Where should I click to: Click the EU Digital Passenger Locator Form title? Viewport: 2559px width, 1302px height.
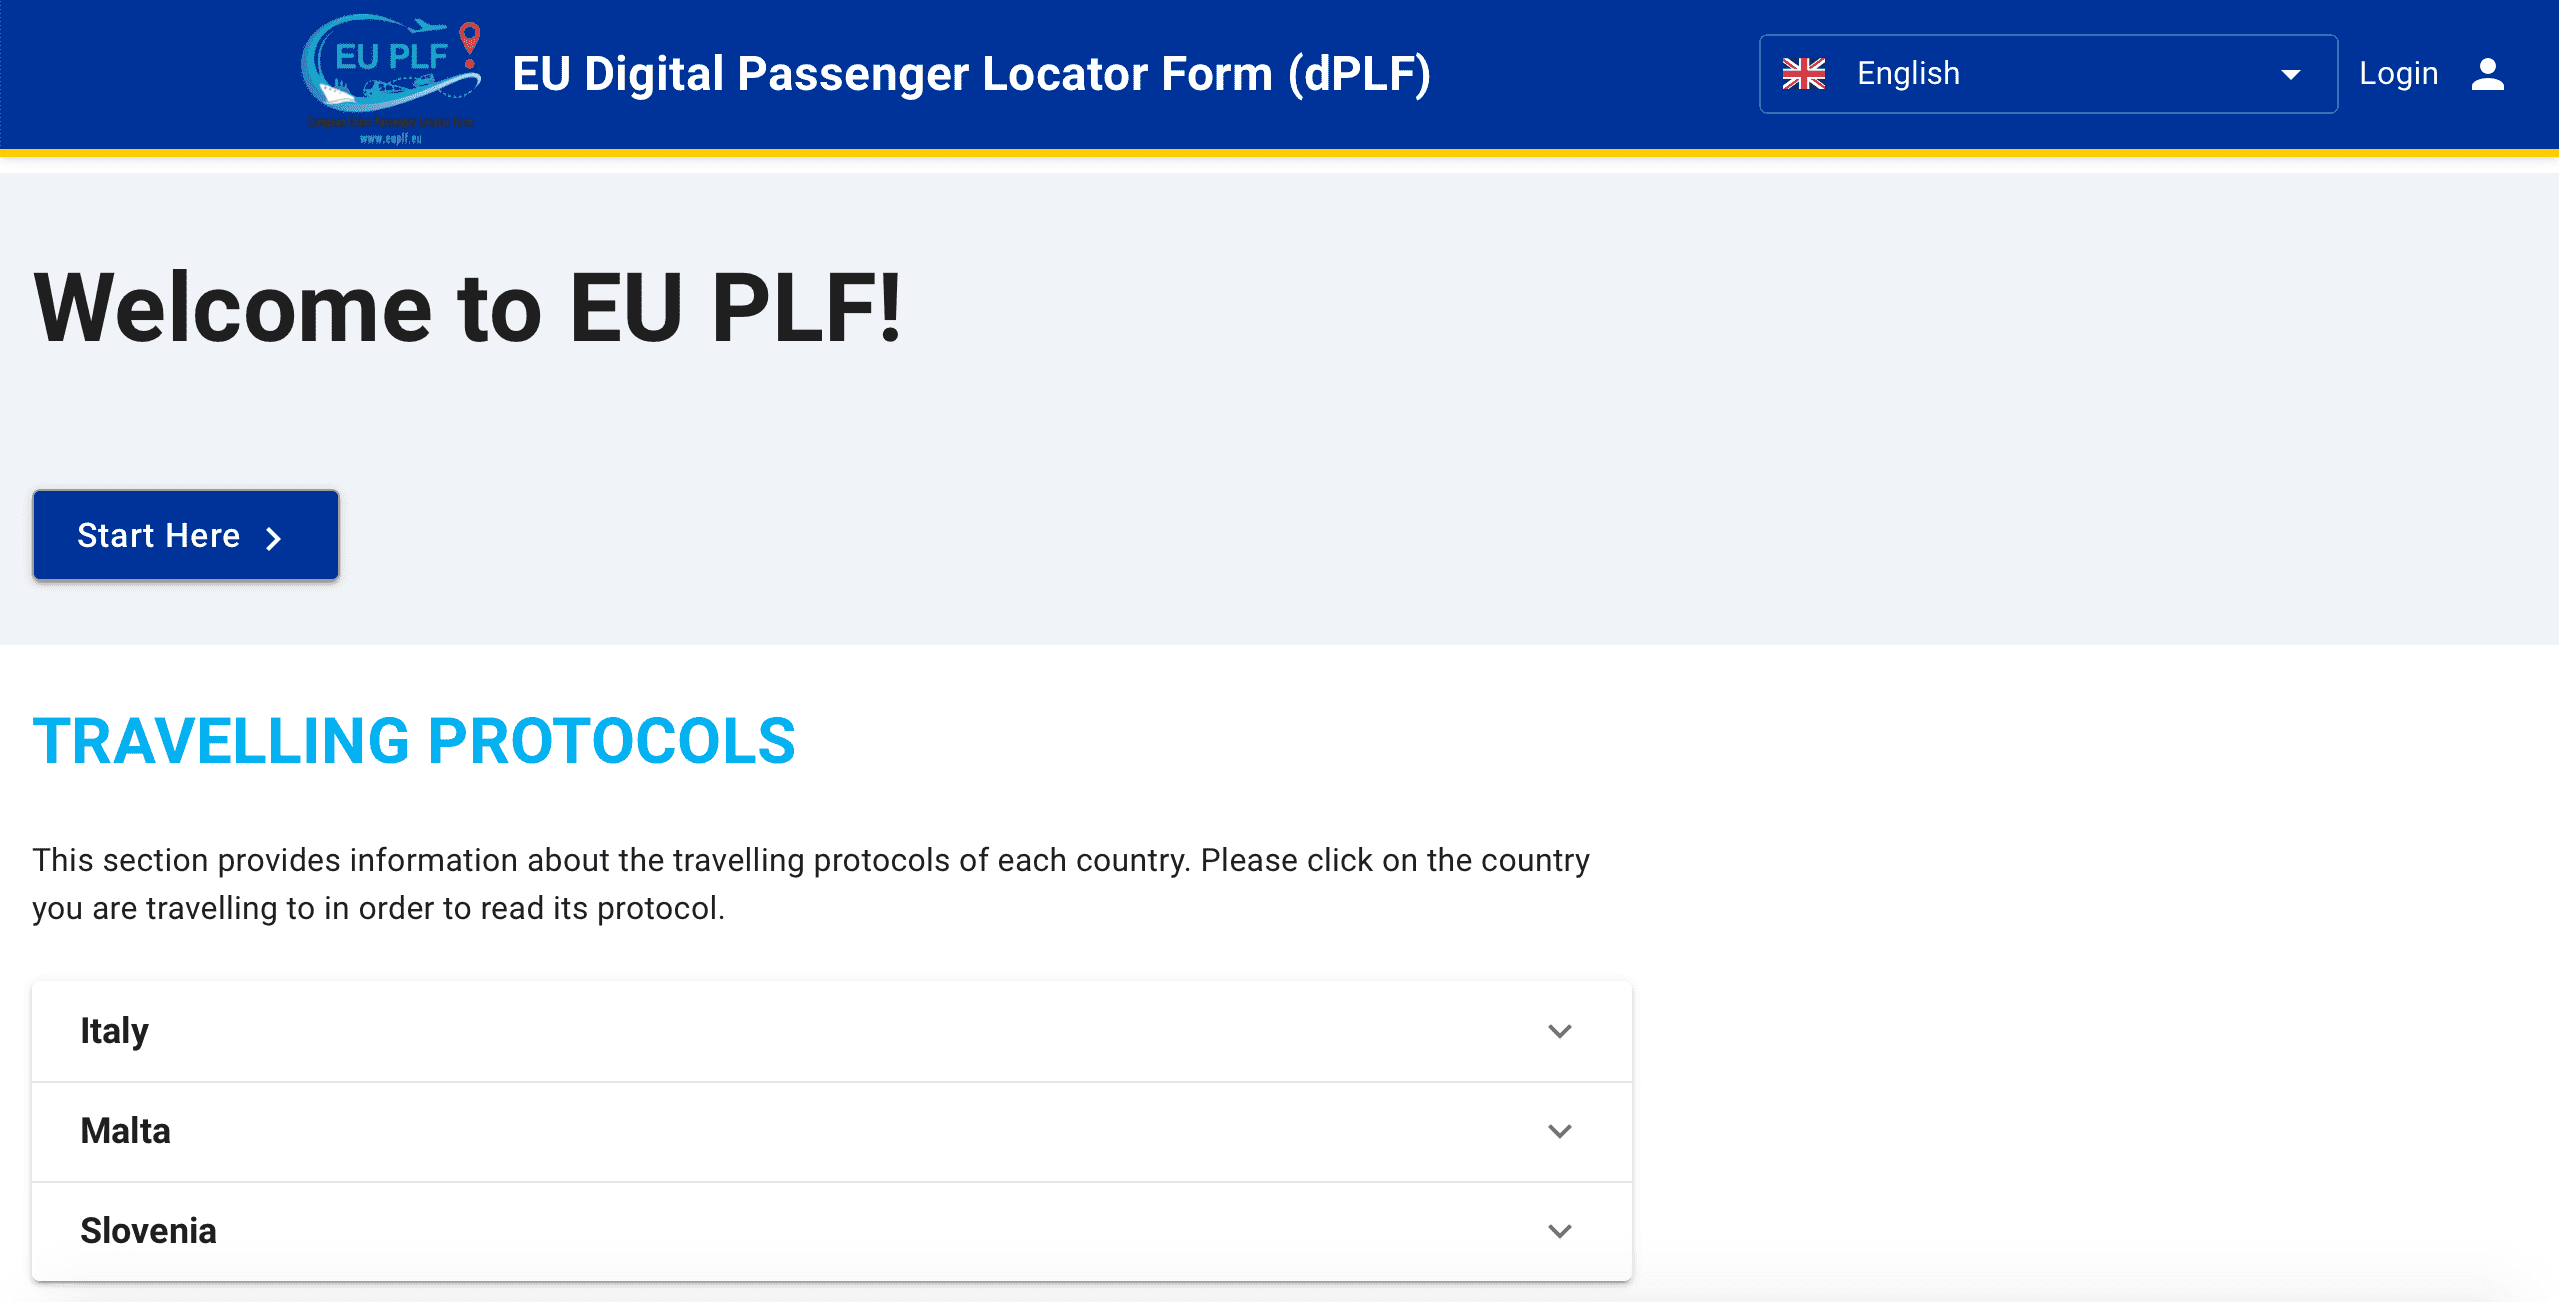pos(971,74)
